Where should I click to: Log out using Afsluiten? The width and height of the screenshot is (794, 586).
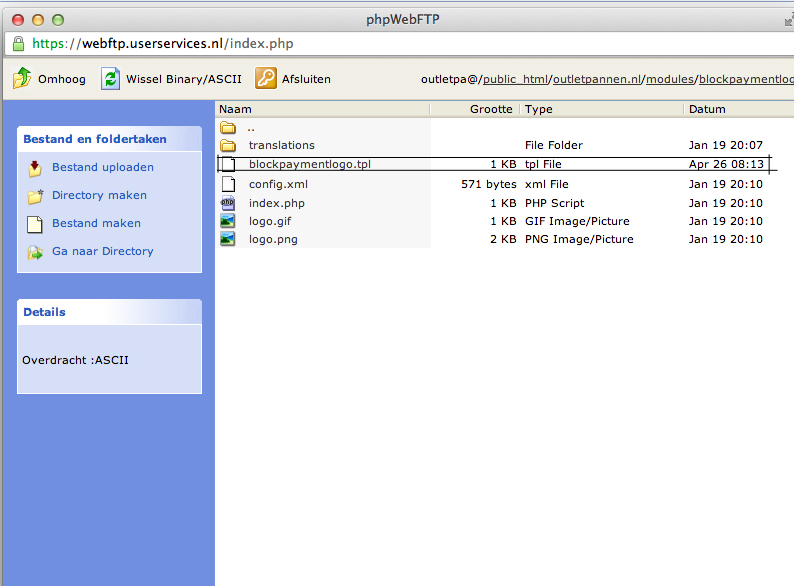coord(293,79)
